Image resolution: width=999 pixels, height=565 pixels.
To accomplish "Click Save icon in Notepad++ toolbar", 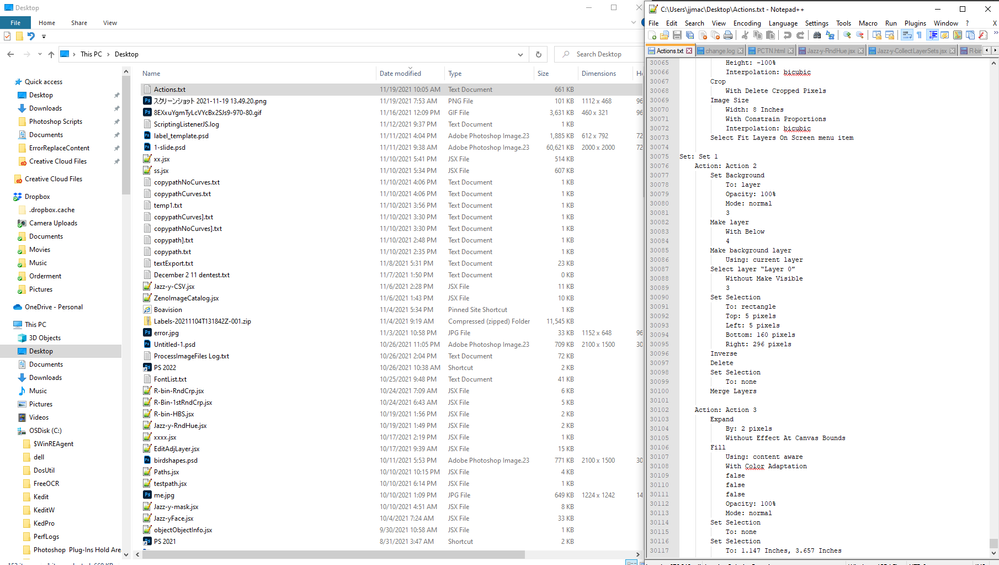I will (677, 35).
